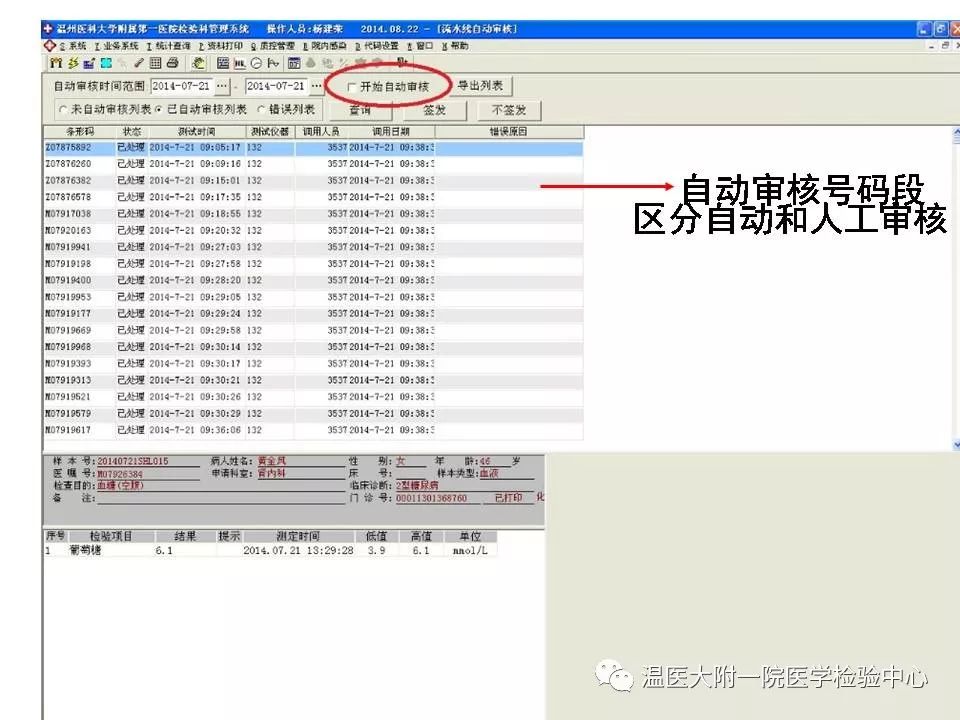Open the 质控管理 menu
This screenshot has height=720, width=960.
(x=273, y=46)
